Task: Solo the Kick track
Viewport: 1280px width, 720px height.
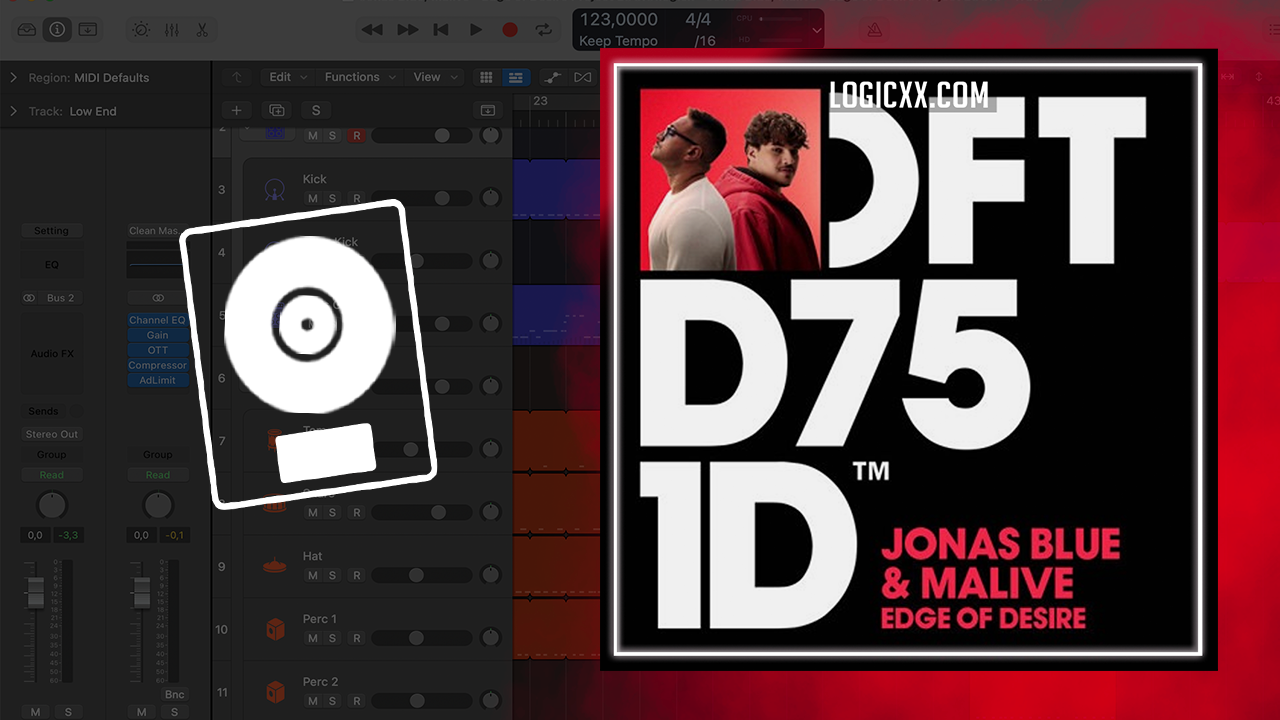Action: 333,198
